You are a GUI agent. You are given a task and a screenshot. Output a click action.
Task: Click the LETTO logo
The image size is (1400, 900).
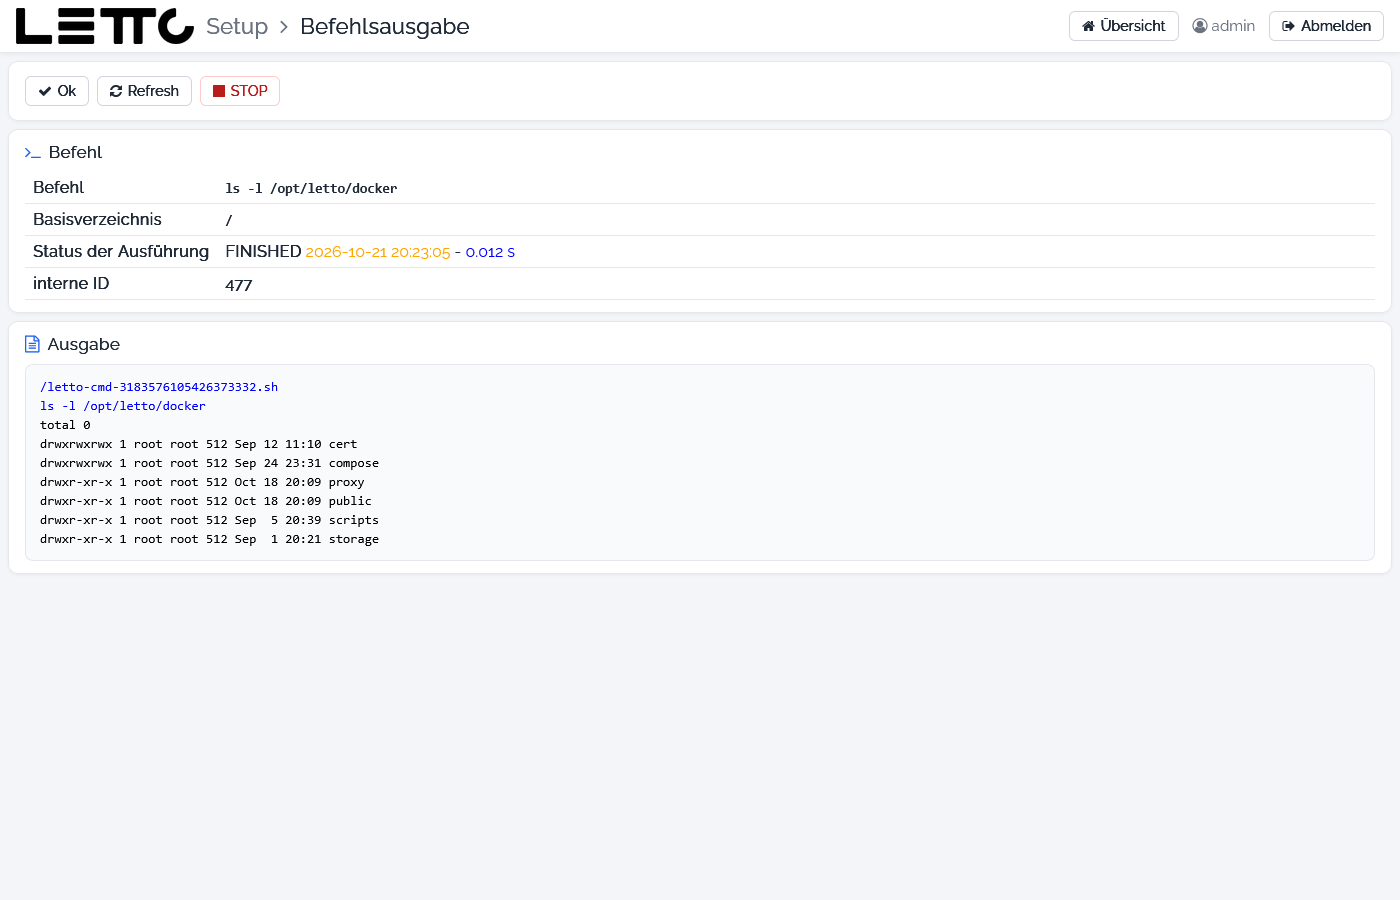105,26
